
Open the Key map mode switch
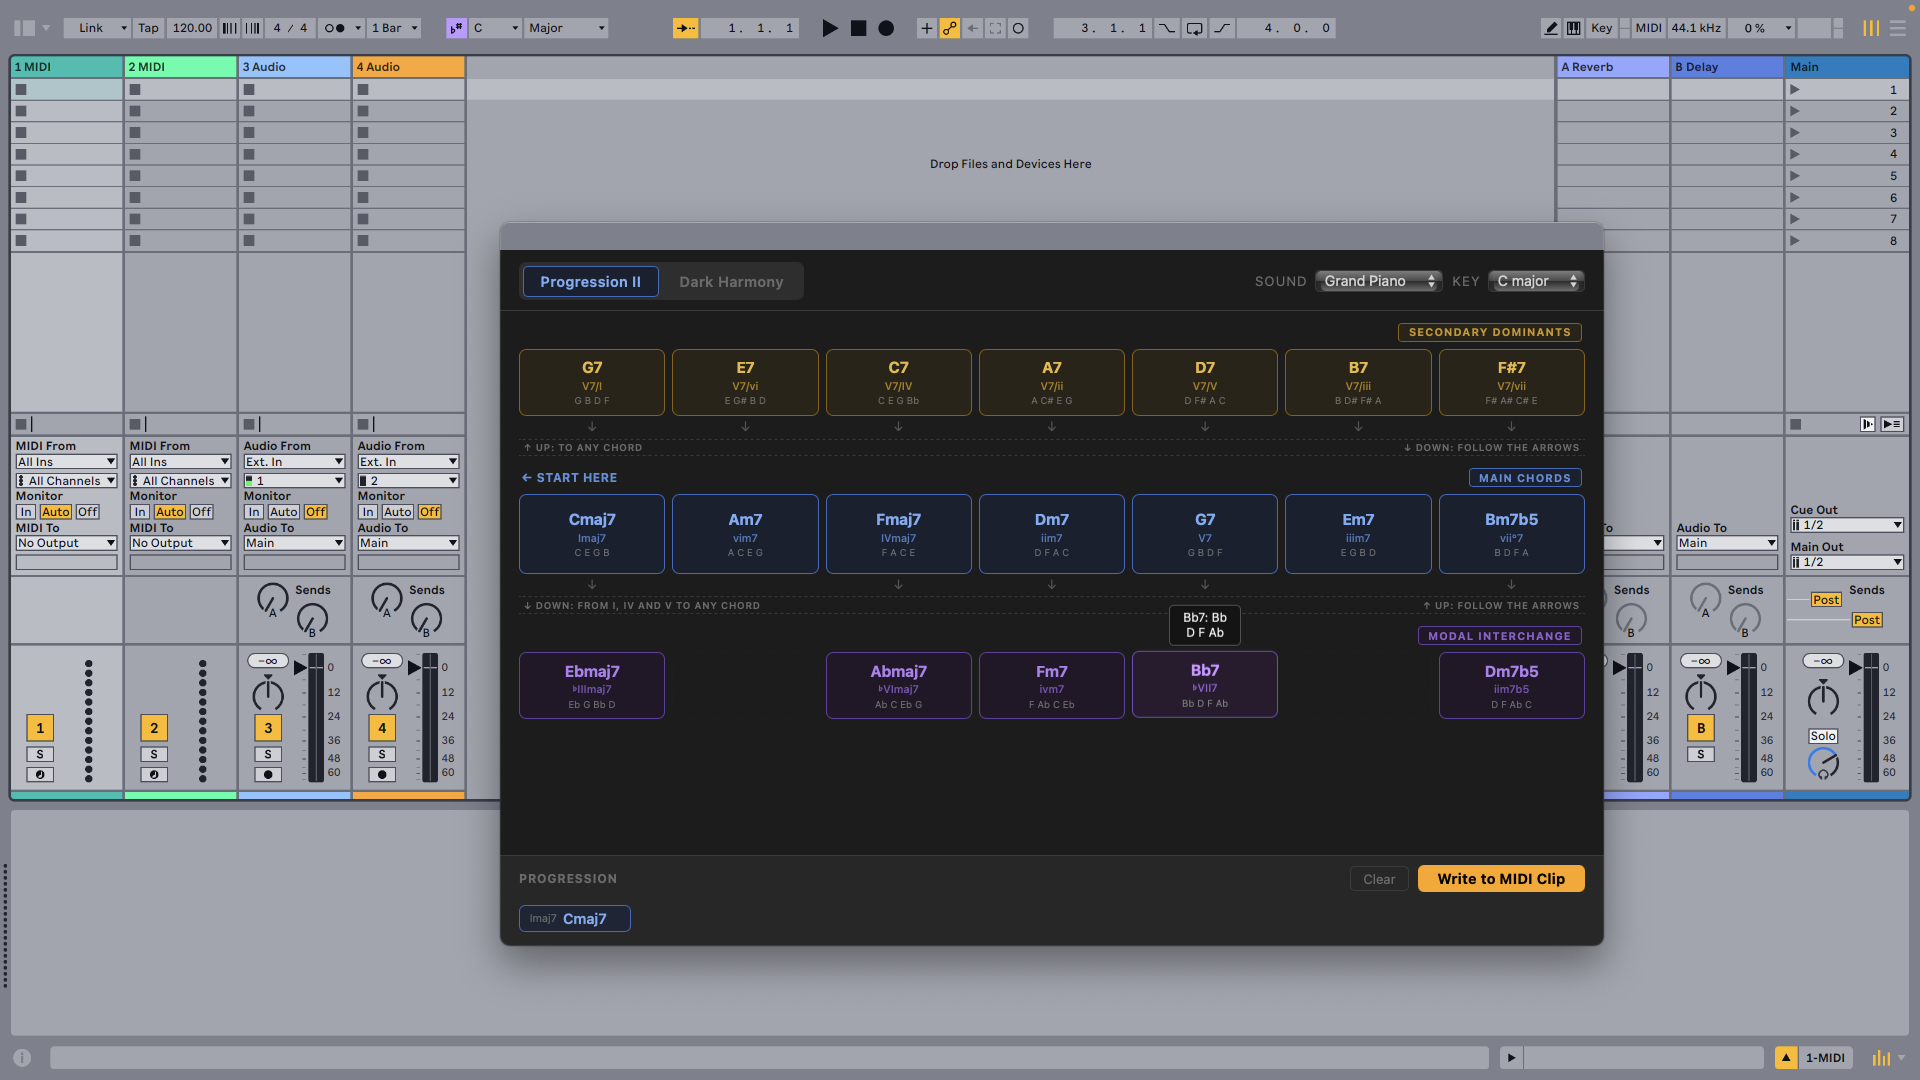tap(1601, 28)
